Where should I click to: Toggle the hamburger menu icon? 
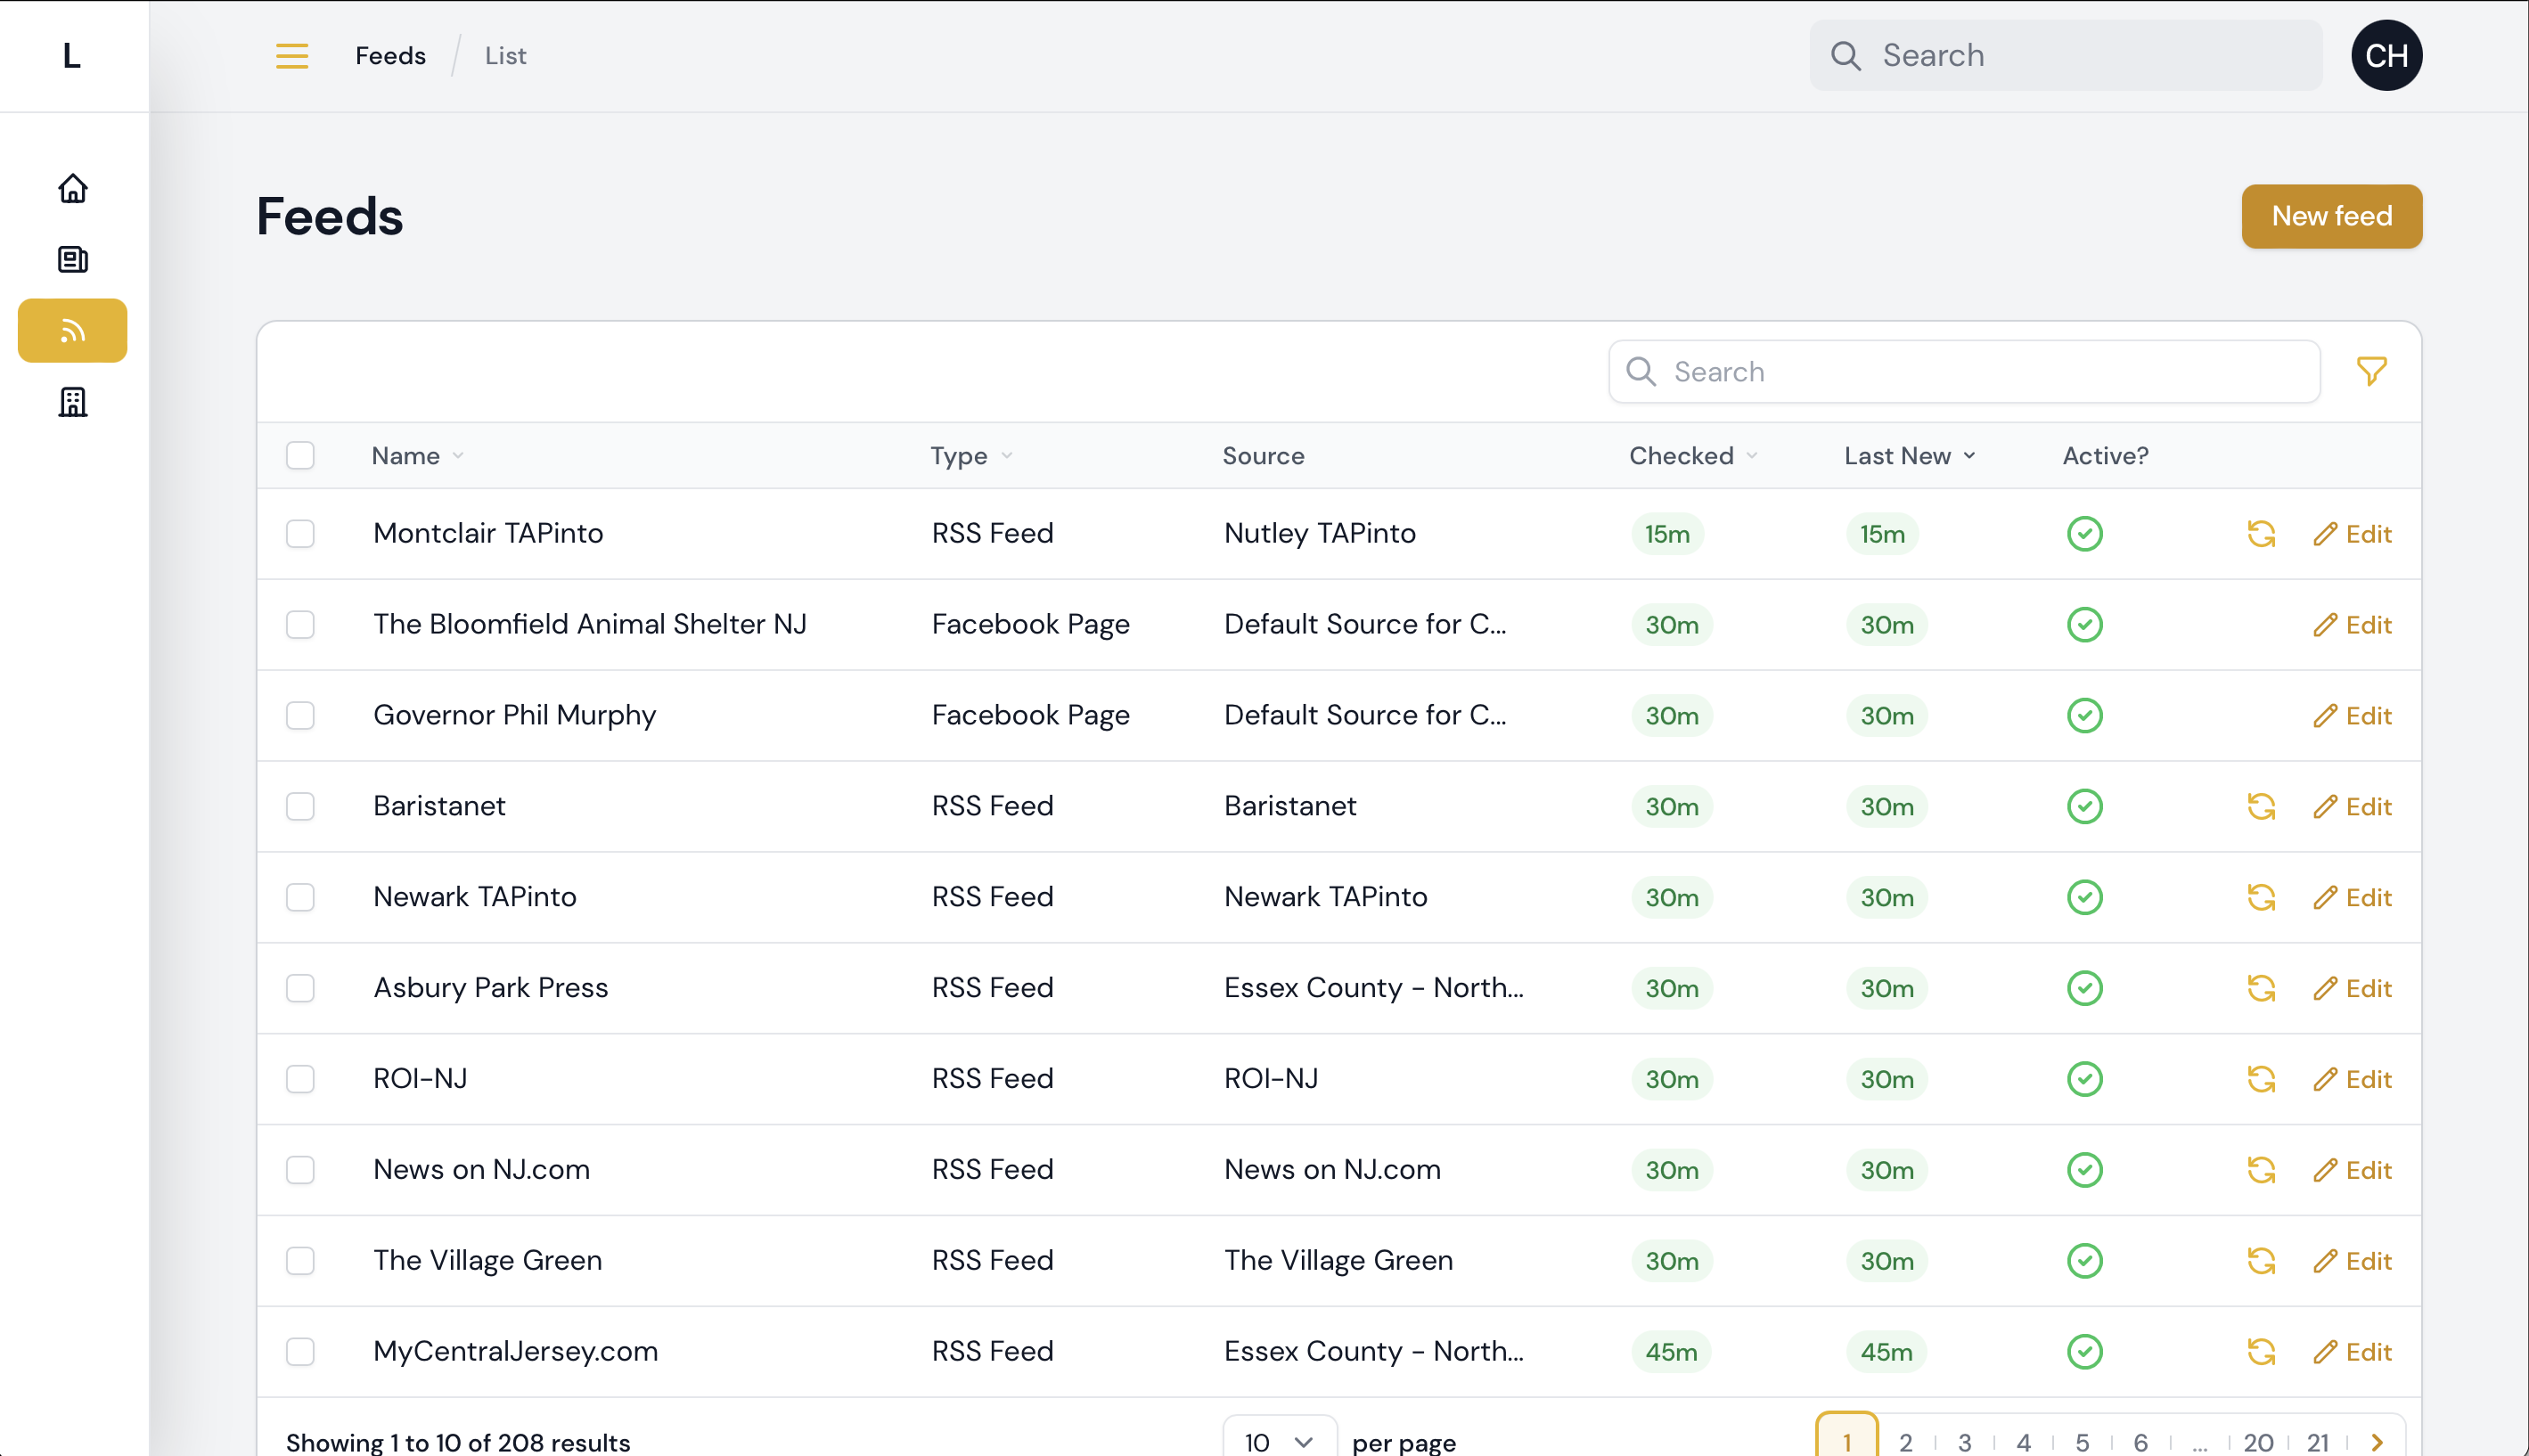[x=292, y=55]
